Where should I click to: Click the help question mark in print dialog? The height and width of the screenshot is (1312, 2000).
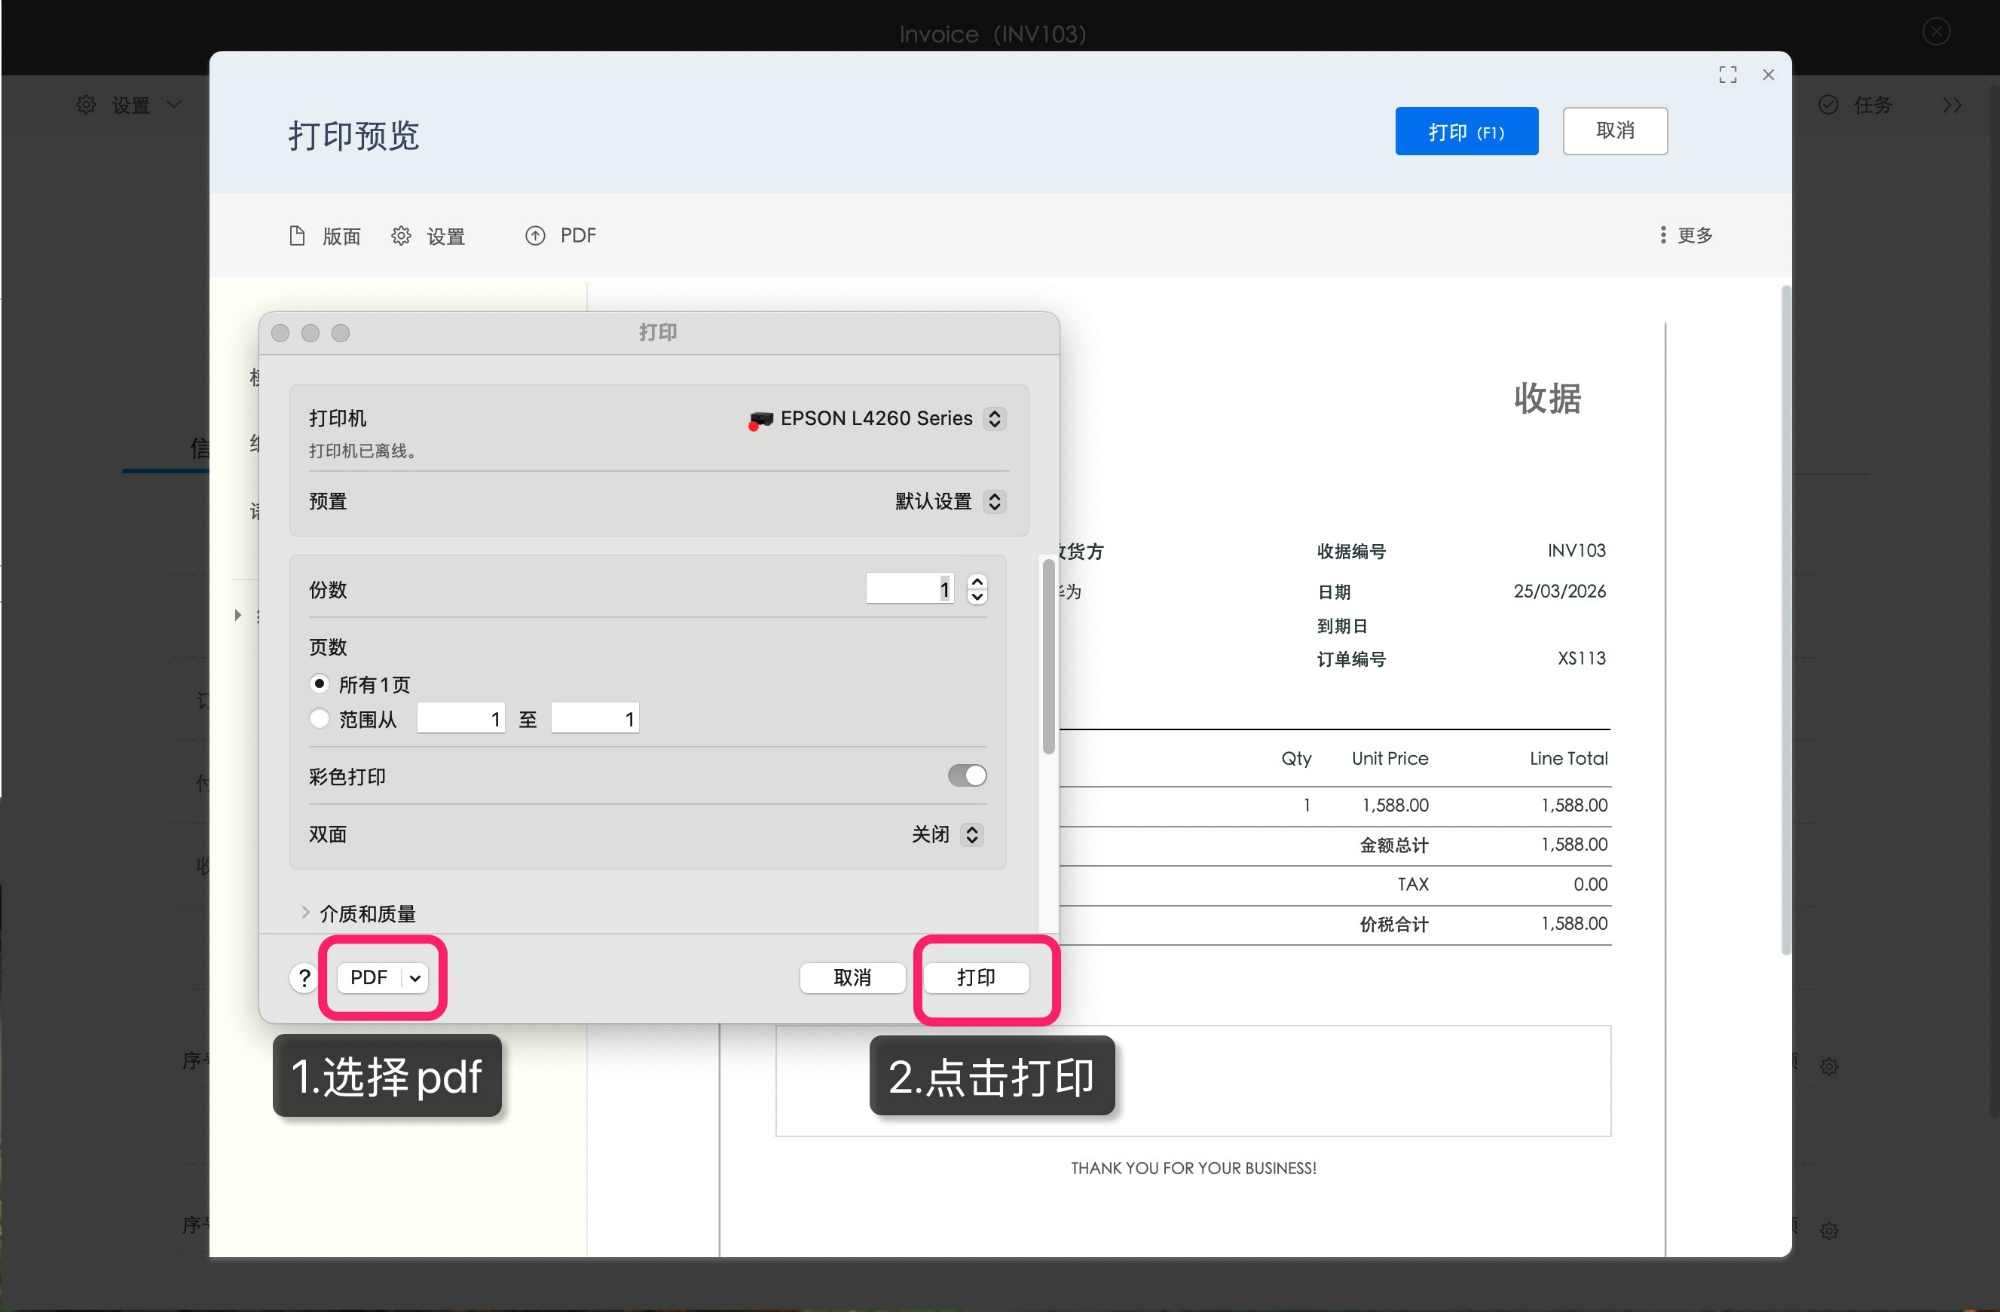coord(303,978)
